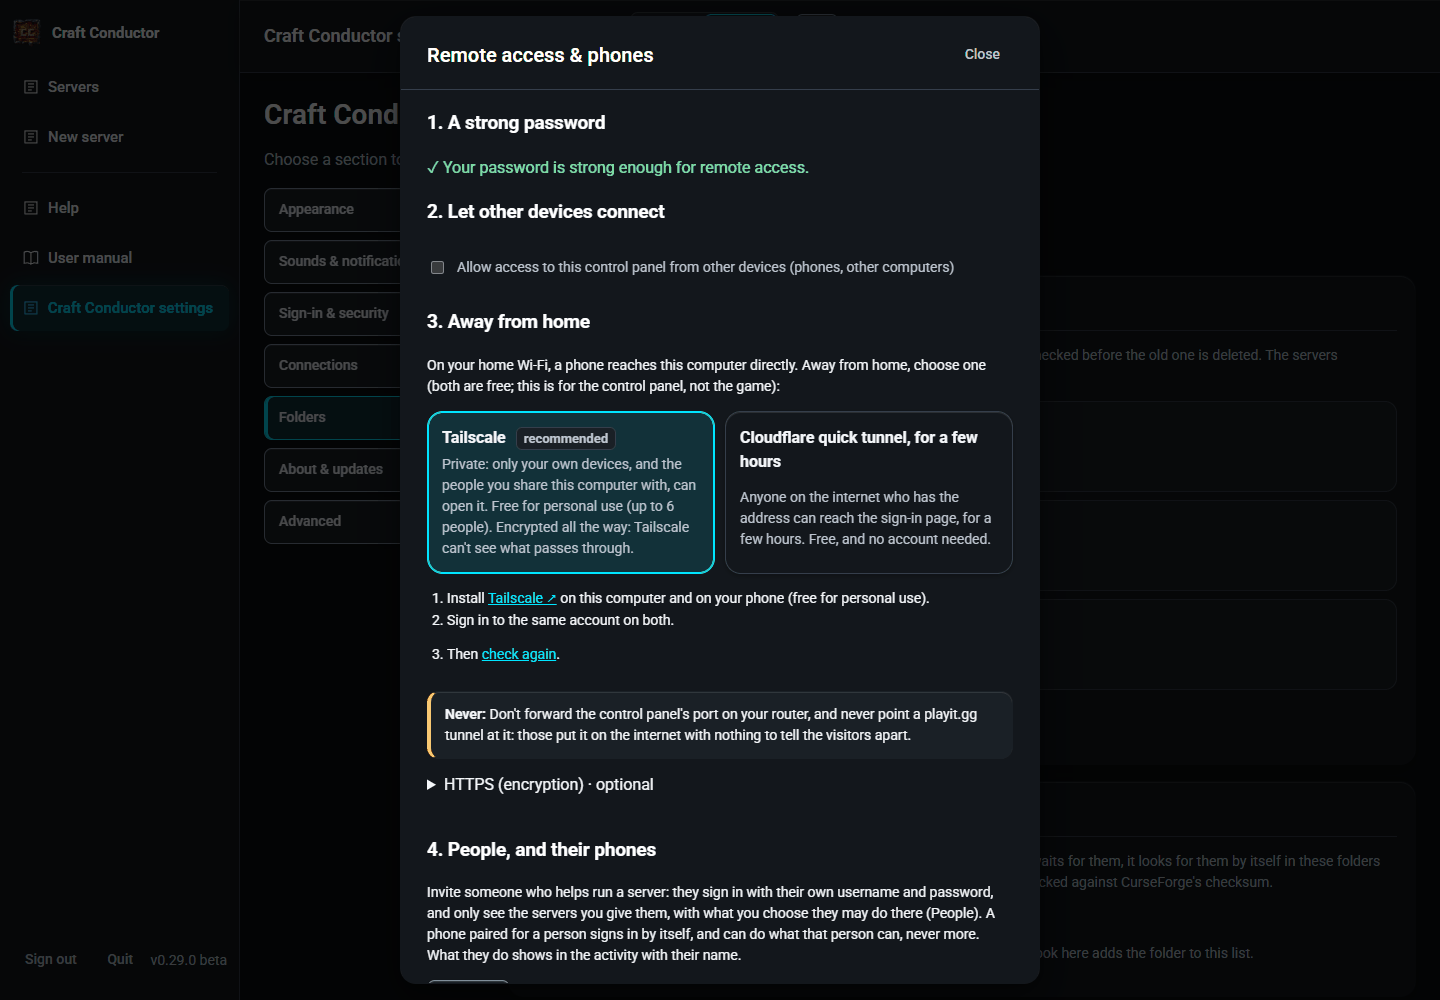Open the Tailscale install link
Image resolution: width=1440 pixels, height=1000 pixels.
[522, 598]
